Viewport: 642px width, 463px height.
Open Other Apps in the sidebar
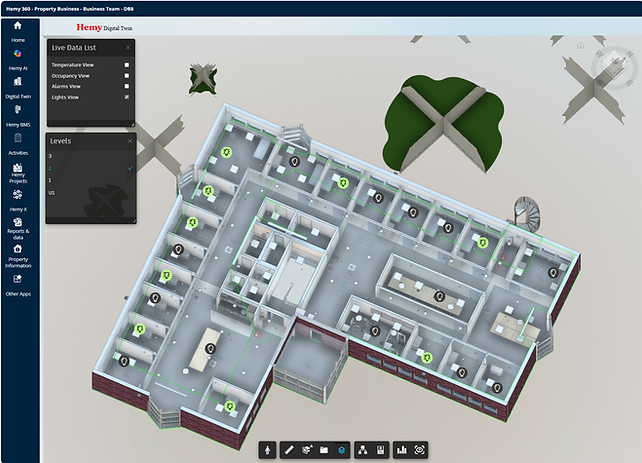click(18, 285)
